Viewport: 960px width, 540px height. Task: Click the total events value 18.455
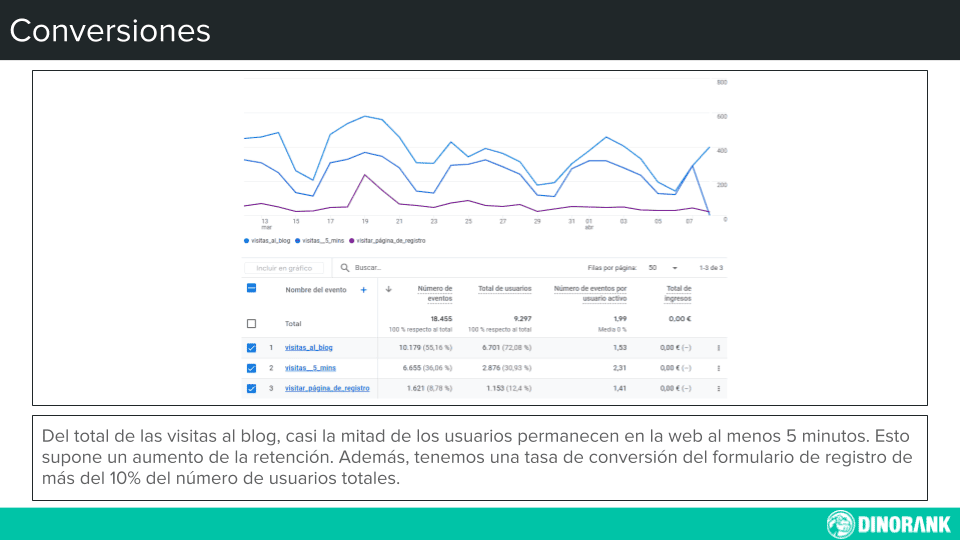pos(441,318)
